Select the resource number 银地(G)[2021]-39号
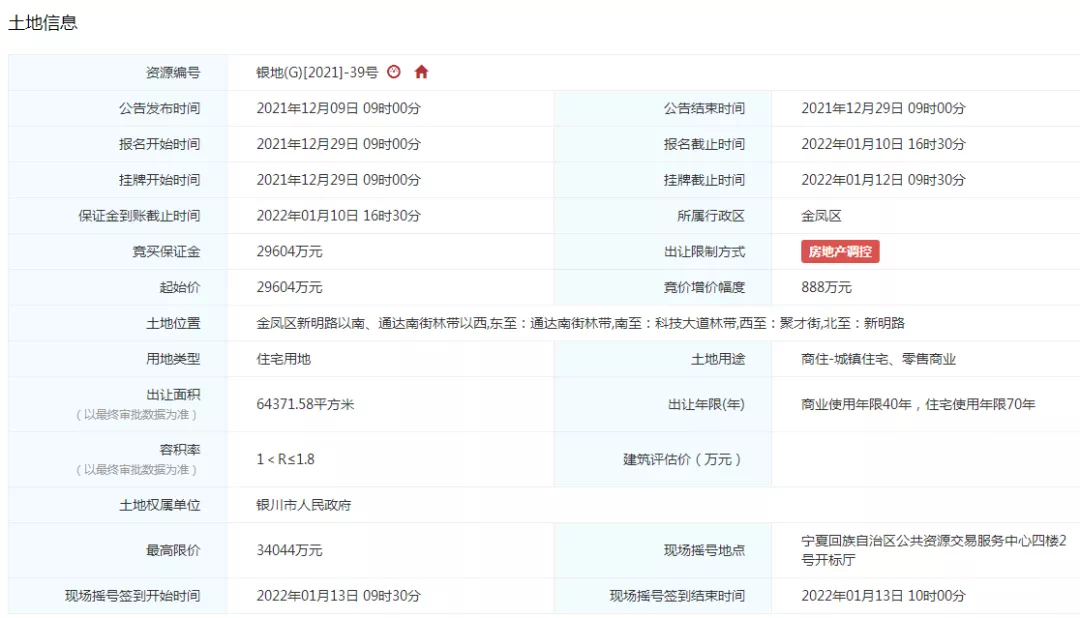The height and width of the screenshot is (618, 1080). point(317,72)
